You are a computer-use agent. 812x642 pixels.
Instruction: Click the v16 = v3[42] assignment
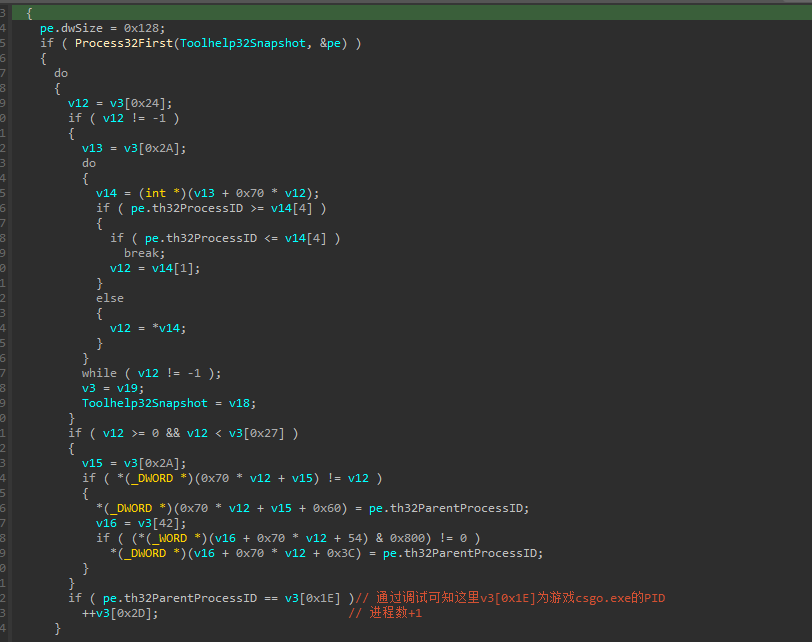pyautogui.click(x=137, y=523)
